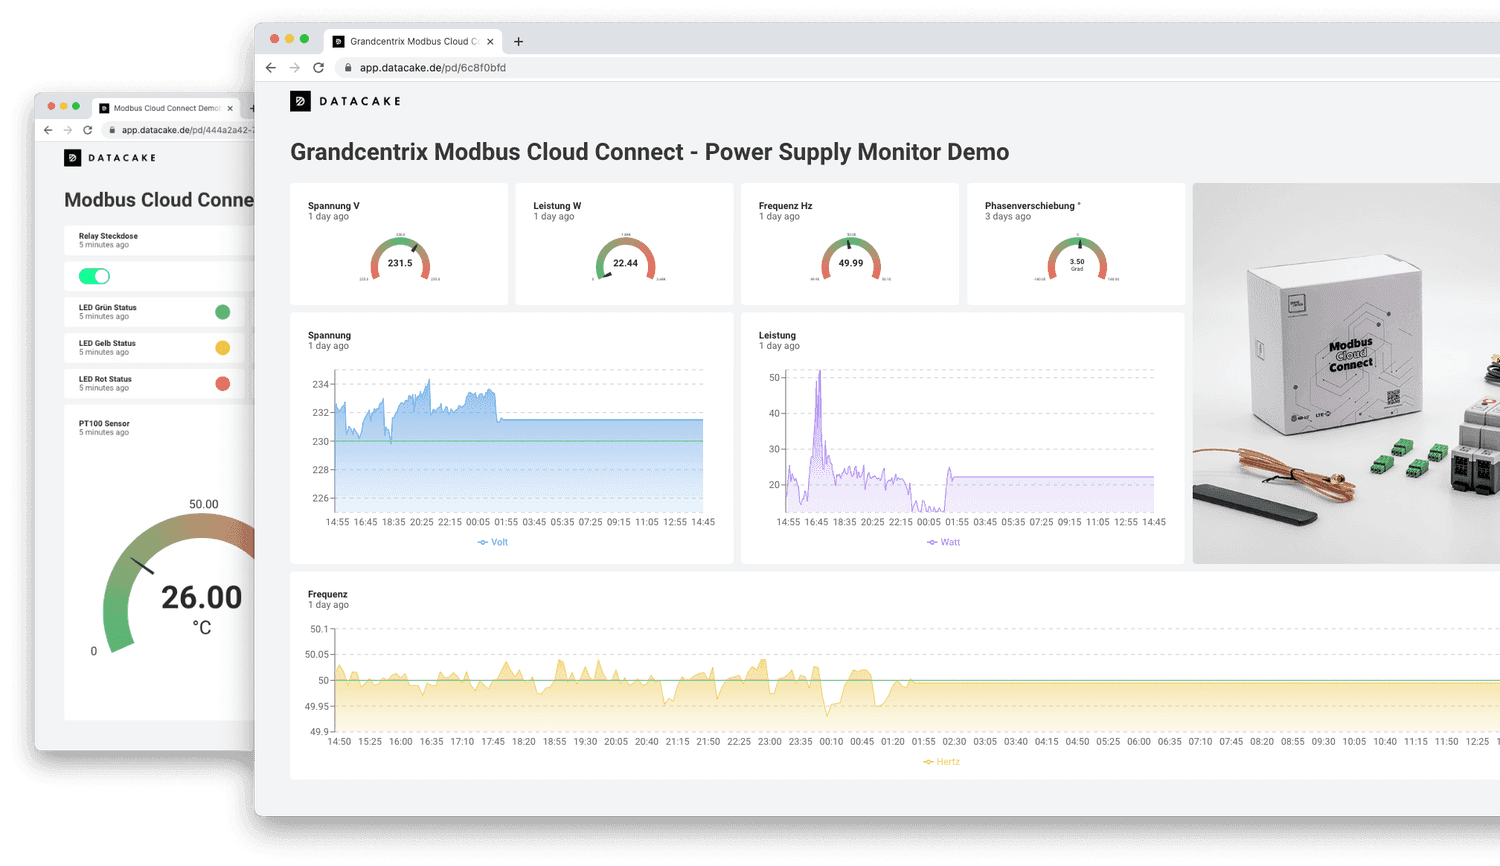This screenshot has width=1500, height=866.
Task: Click the back arrow in the front browser window
Action: point(271,68)
